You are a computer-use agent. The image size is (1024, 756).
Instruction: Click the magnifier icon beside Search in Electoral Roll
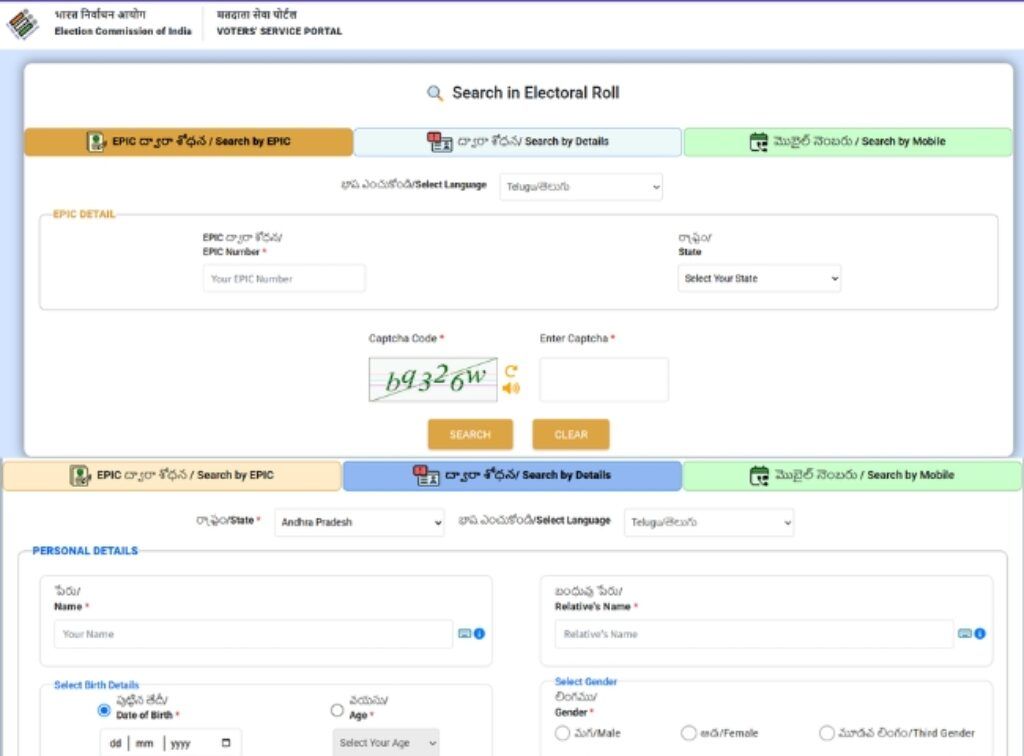tap(434, 93)
